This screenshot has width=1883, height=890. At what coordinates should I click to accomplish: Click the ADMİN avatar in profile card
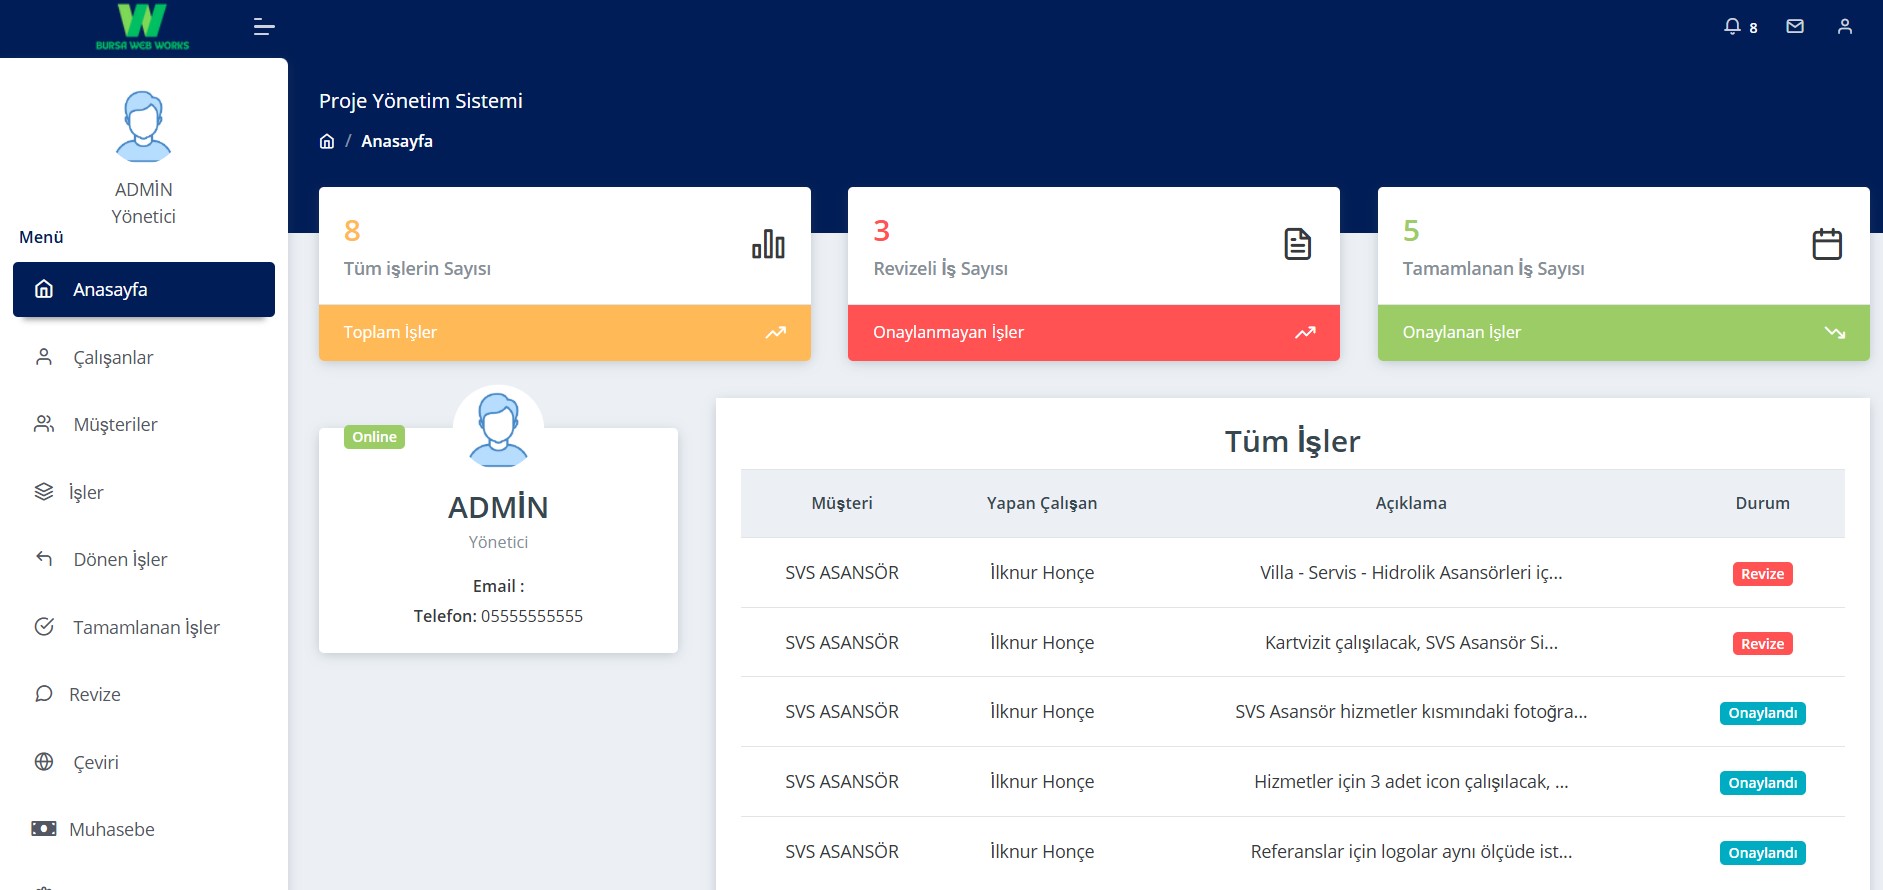click(x=498, y=430)
